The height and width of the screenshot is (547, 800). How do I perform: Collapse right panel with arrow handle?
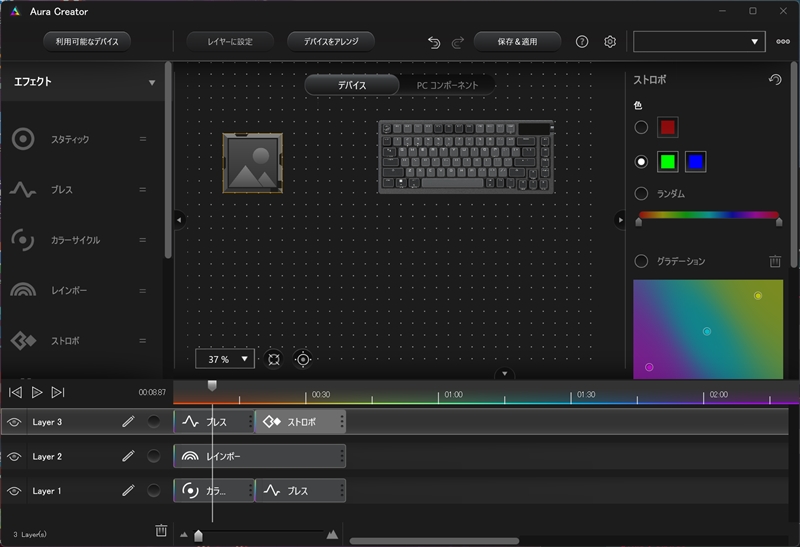620,220
